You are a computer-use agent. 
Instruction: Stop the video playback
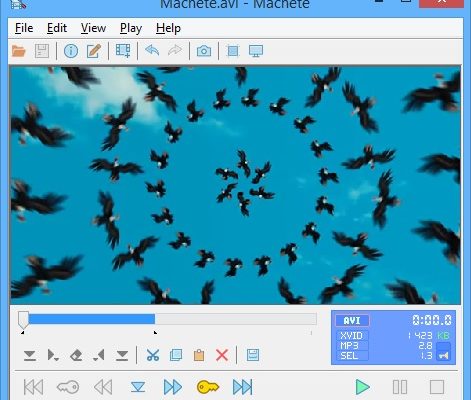point(437,387)
